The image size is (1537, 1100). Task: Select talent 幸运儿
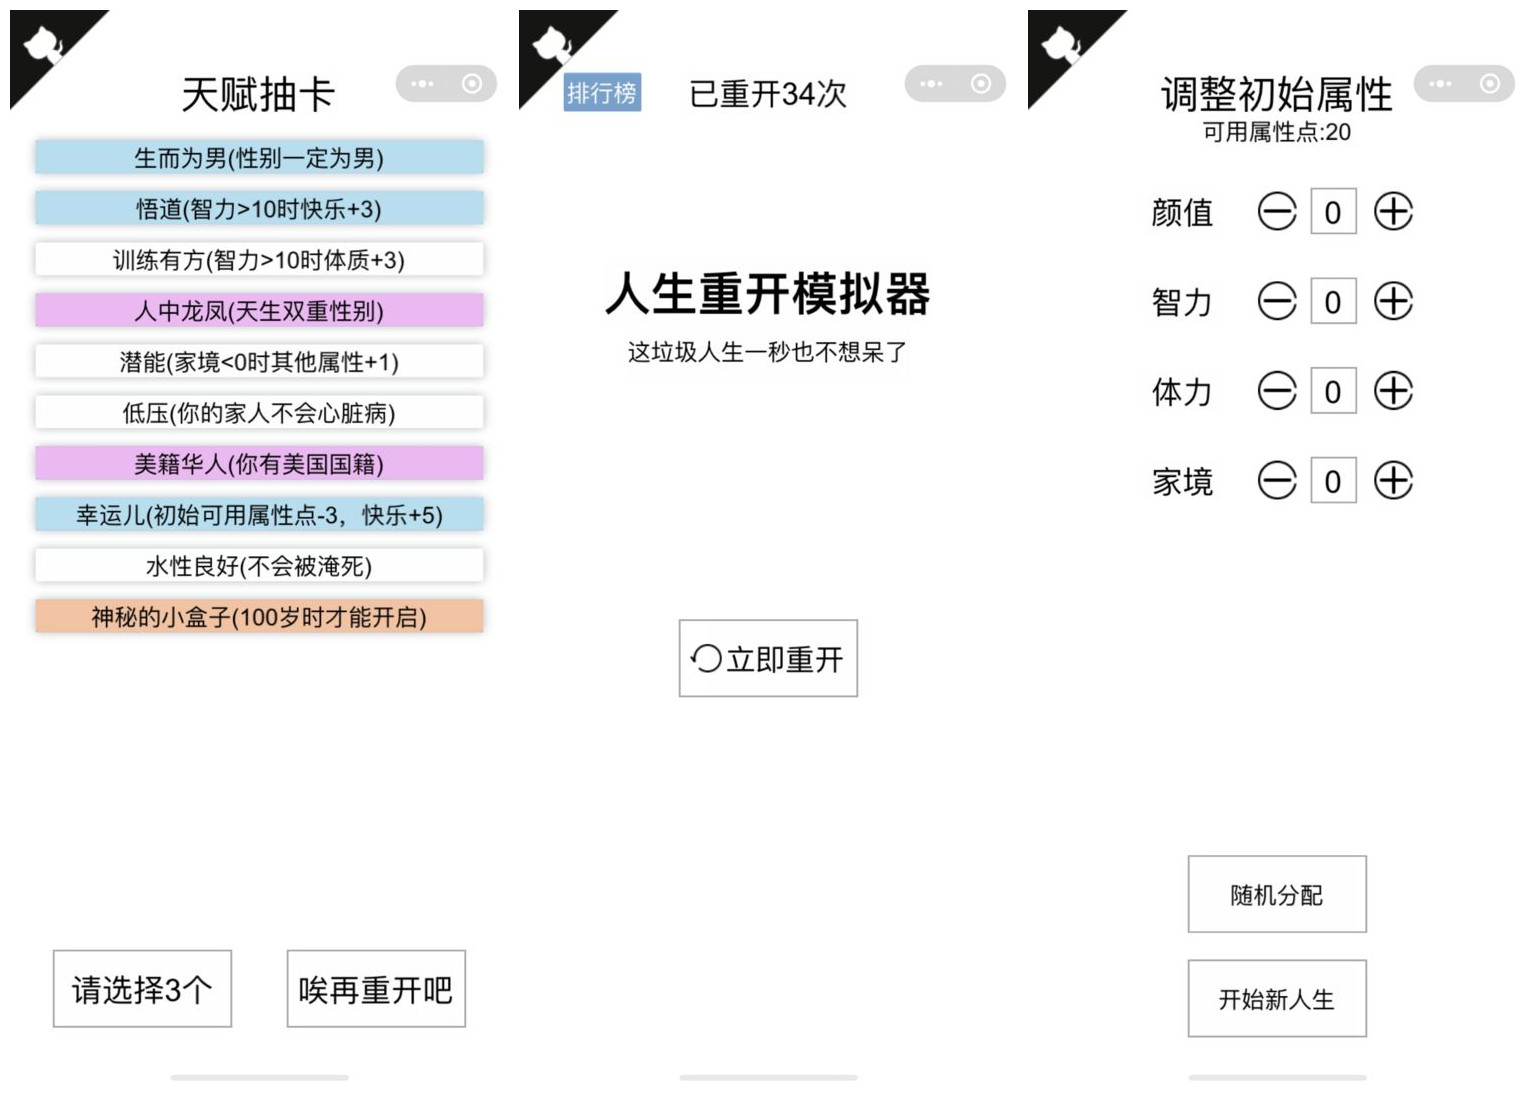[x=259, y=515]
